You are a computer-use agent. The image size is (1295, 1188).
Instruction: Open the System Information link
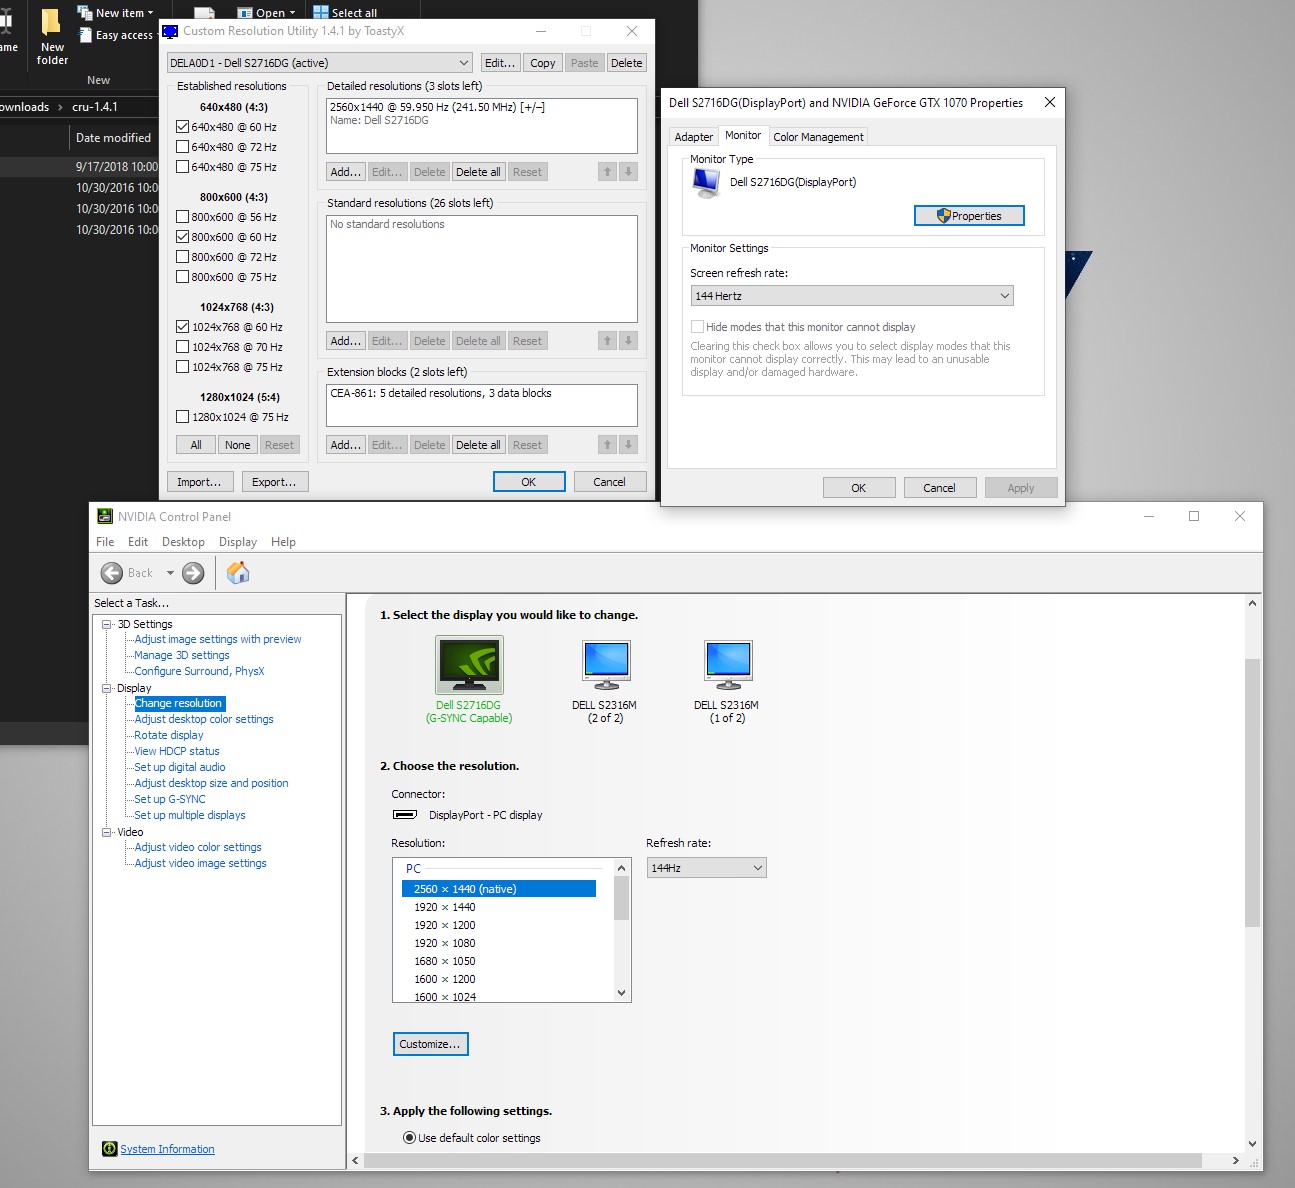tap(167, 1149)
